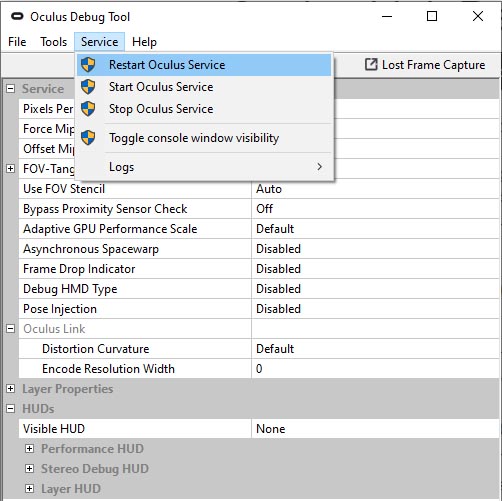The width and height of the screenshot is (502, 501).
Task: Open the File menu
Action: point(17,42)
